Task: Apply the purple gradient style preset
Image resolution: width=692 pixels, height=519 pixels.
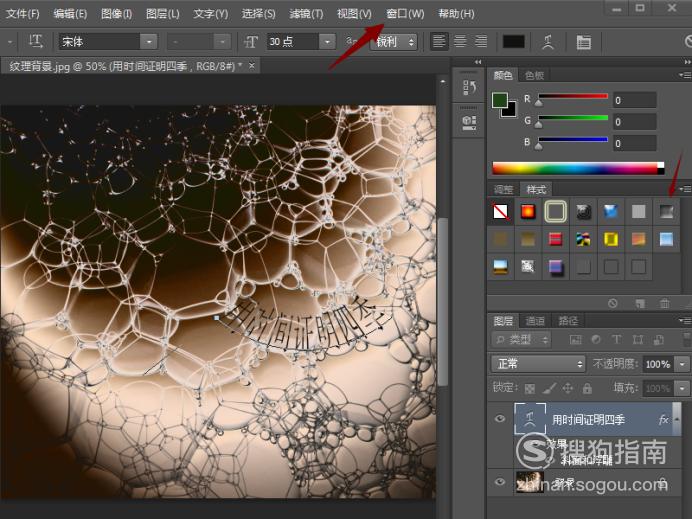Action: (556, 267)
